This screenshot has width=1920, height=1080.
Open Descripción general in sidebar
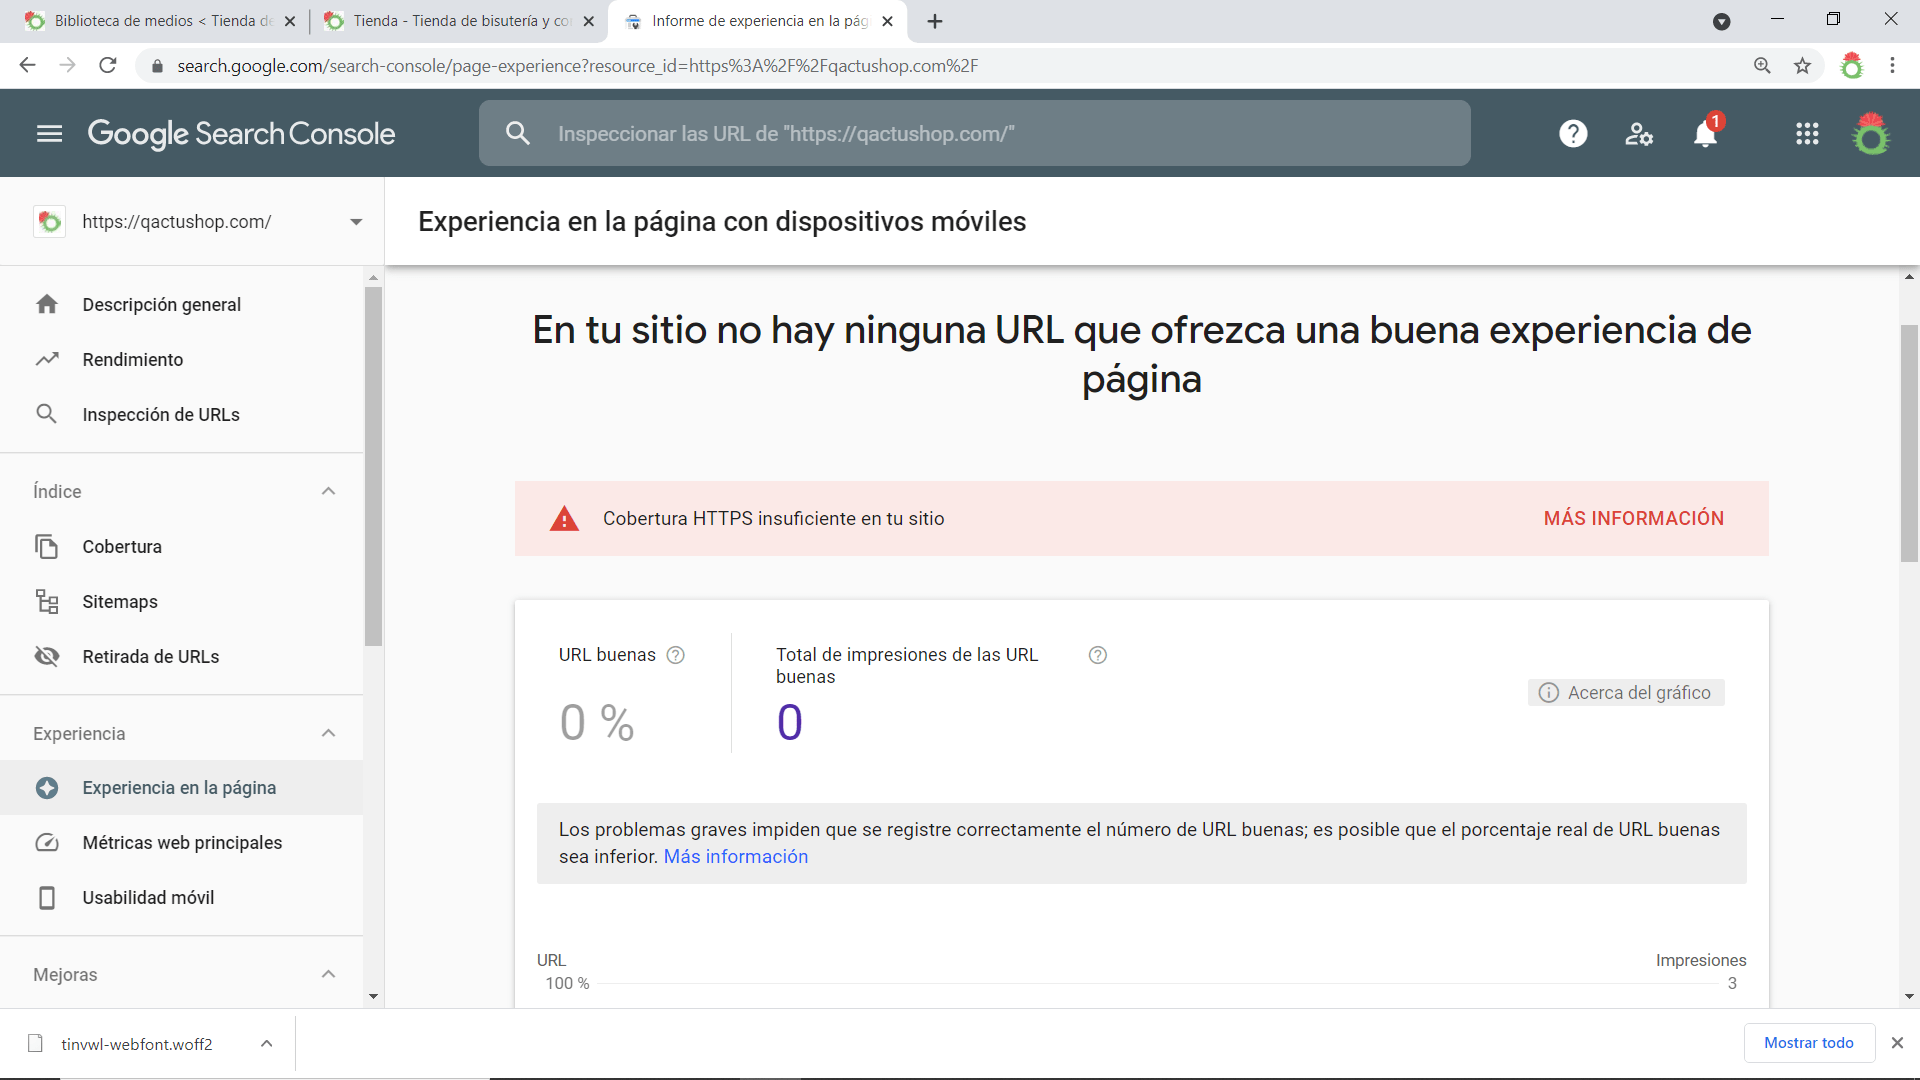[x=181, y=304]
